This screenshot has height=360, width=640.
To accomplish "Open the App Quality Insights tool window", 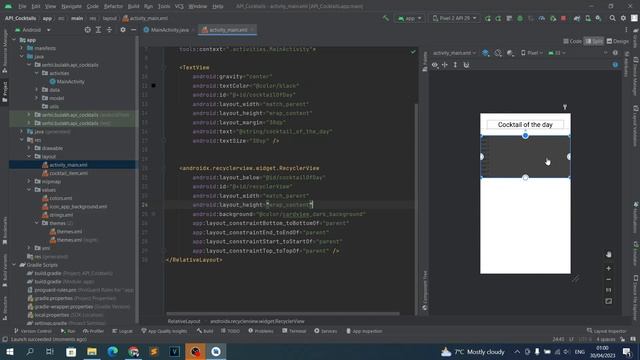I will pos(164,331).
